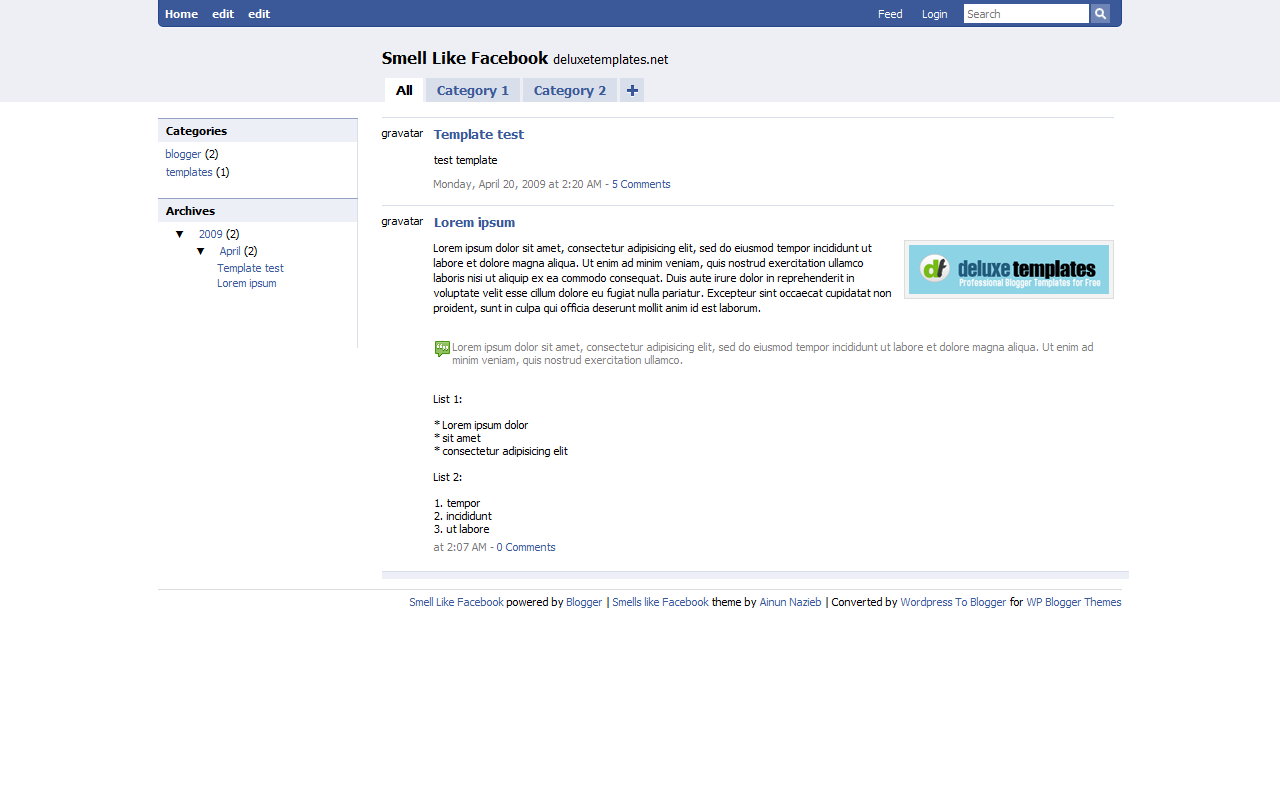
Task: Click the plus tab icon
Action: click(632, 90)
